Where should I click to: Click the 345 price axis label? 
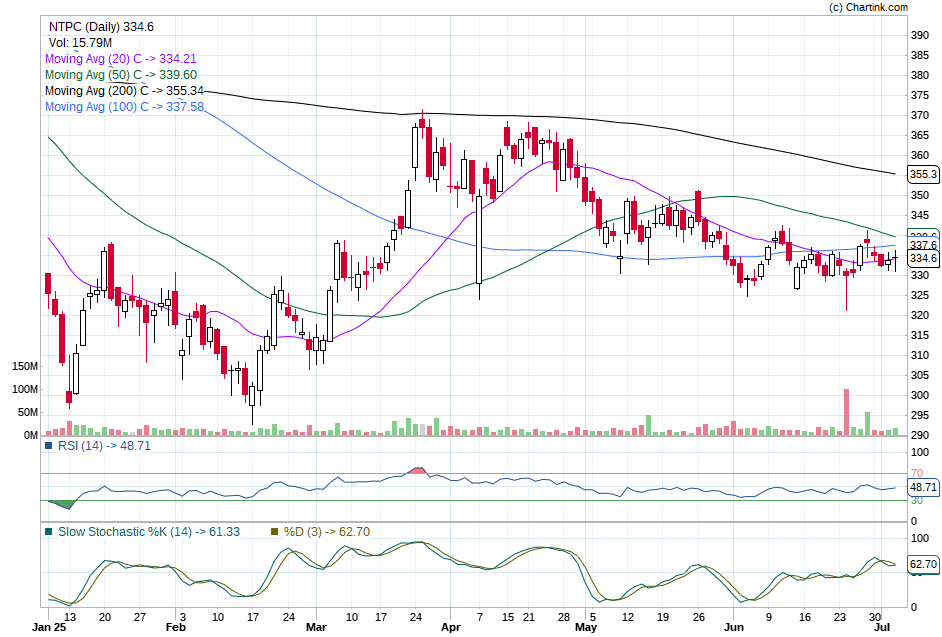coord(920,215)
